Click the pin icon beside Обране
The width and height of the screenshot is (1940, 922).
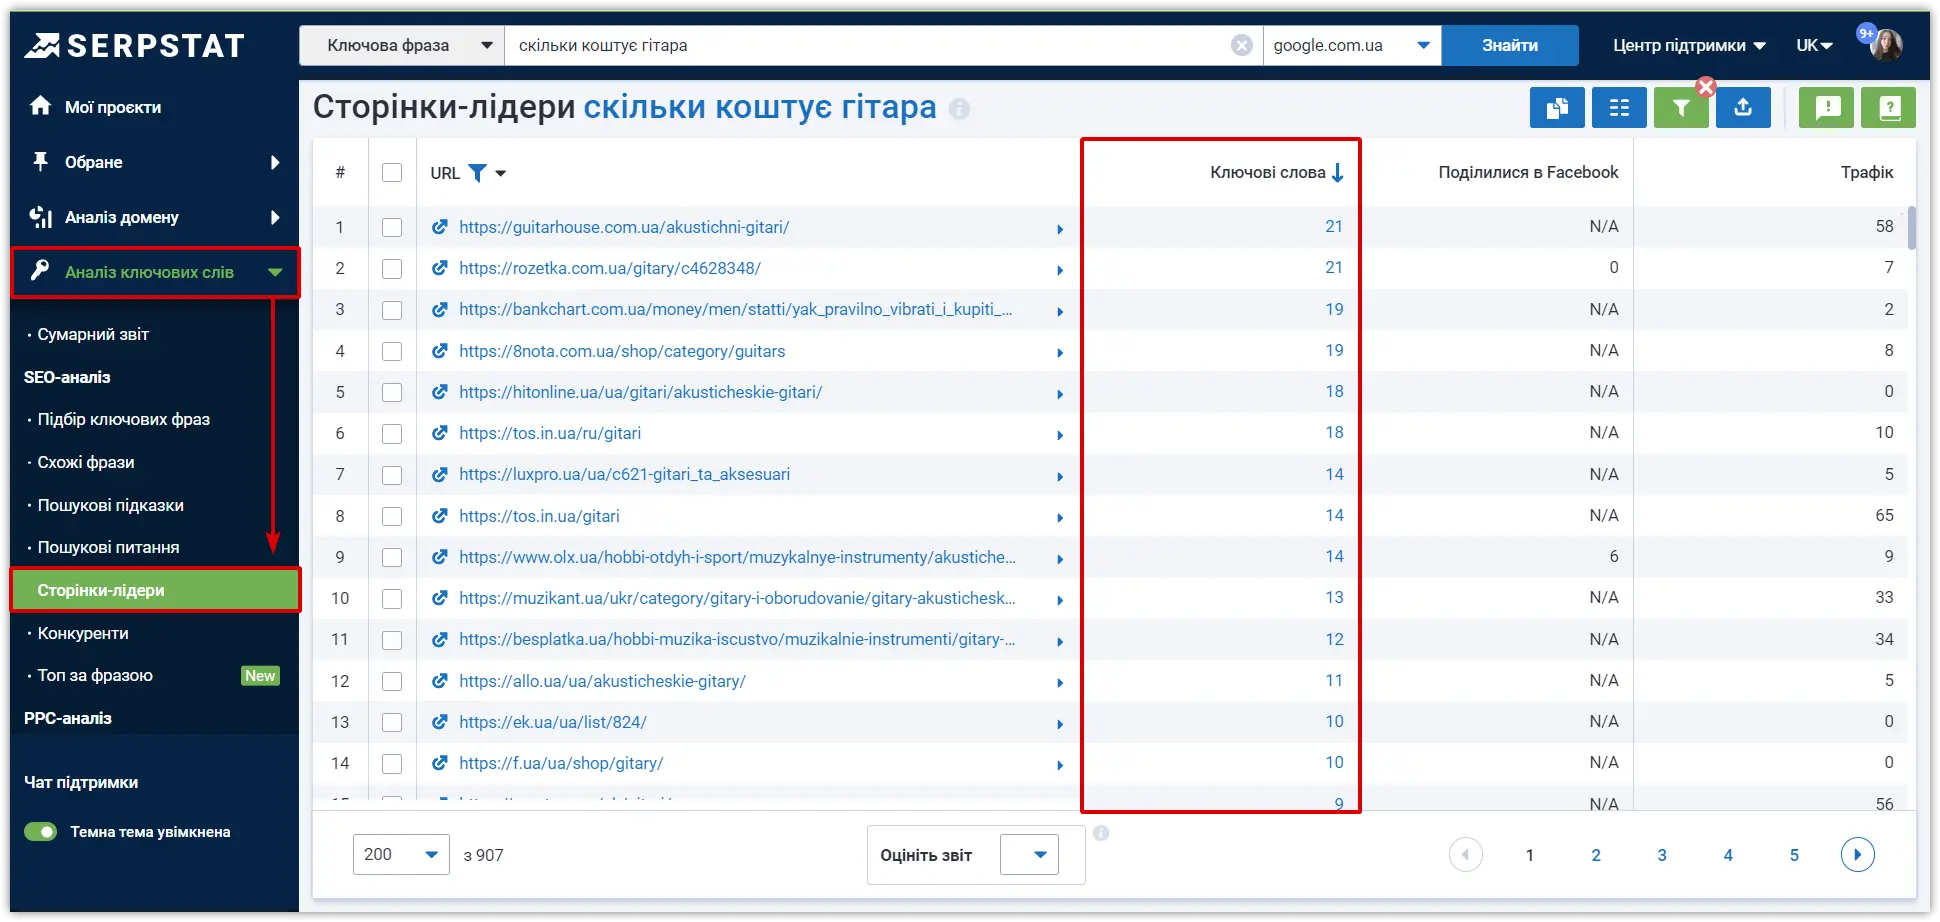[41, 161]
